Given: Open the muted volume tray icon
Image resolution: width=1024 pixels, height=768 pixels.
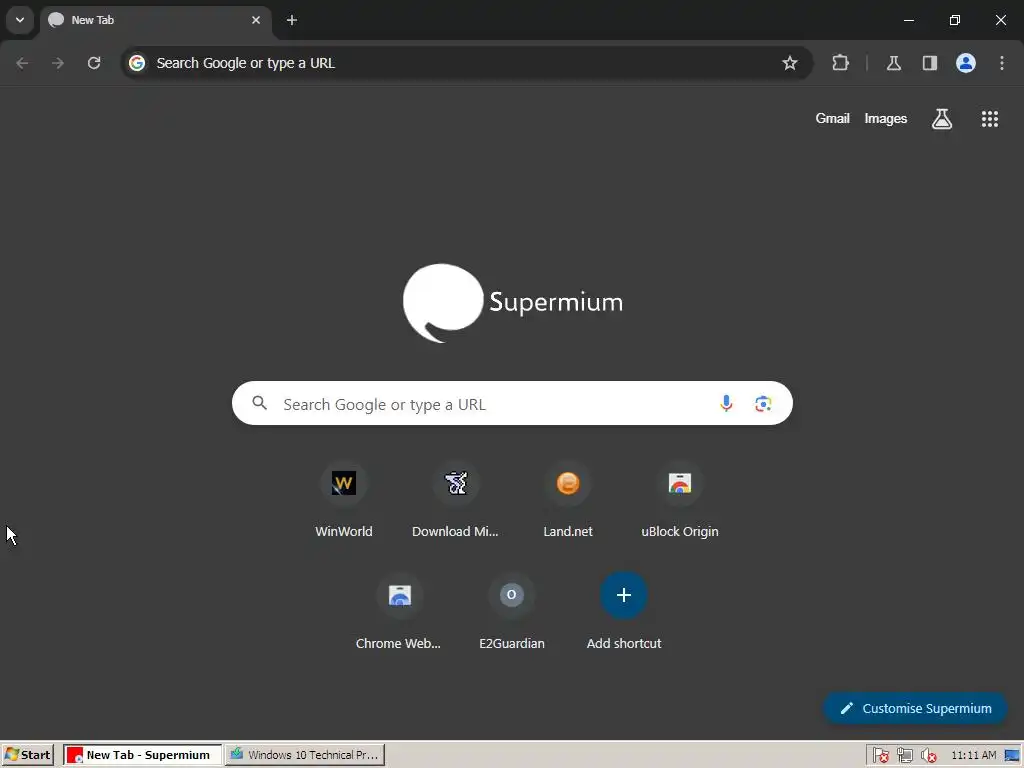Looking at the screenshot, I should pos(928,756).
